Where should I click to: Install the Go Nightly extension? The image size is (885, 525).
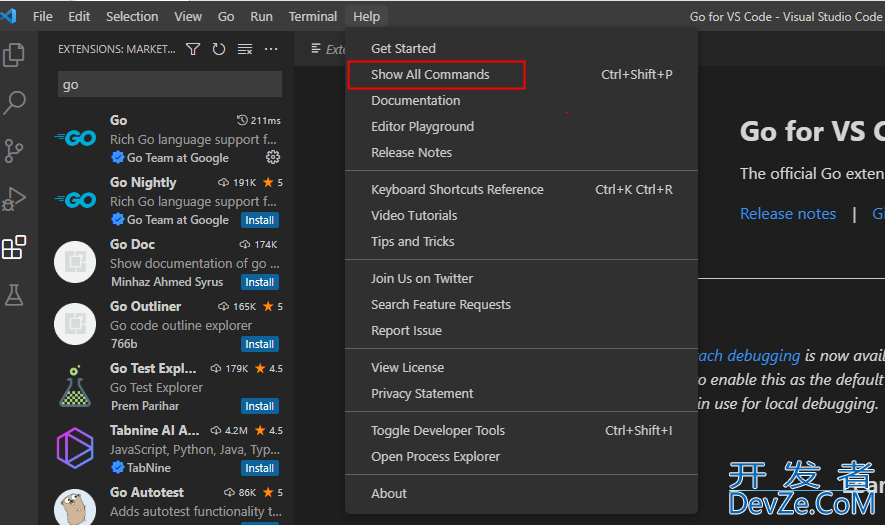pyautogui.click(x=260, y=220)
